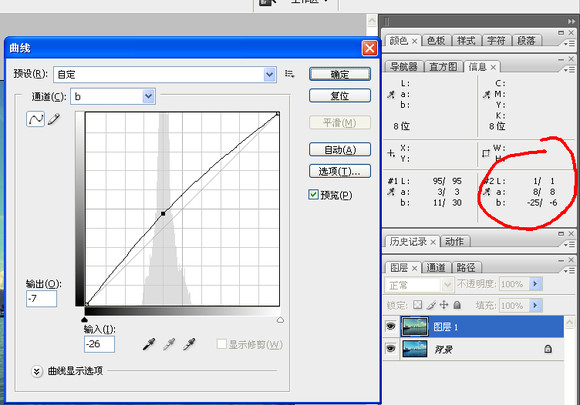Select the curve point editing tool
Image resolution: width=580 pixels, height=405 pixels.
click(x=36, y=119)
